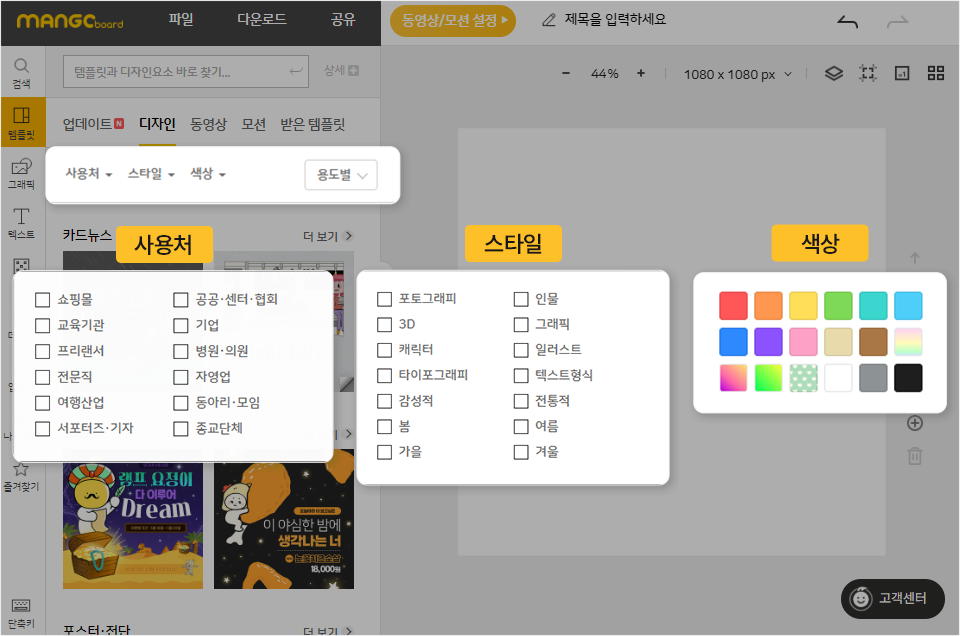
Task: Check the 교육기관 checkbox
Action: click(x=42, y=326)
